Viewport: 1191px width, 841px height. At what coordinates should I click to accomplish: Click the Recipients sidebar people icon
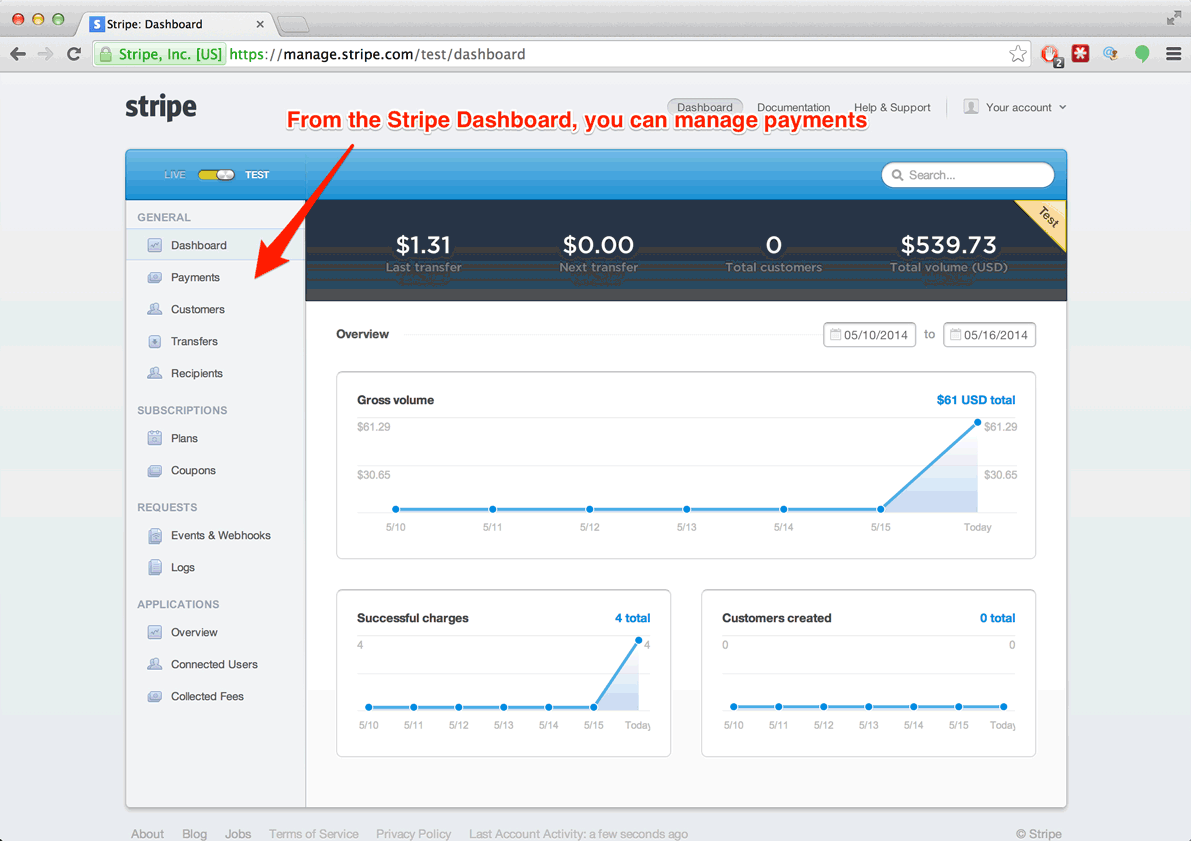click(x=155, y=373)
